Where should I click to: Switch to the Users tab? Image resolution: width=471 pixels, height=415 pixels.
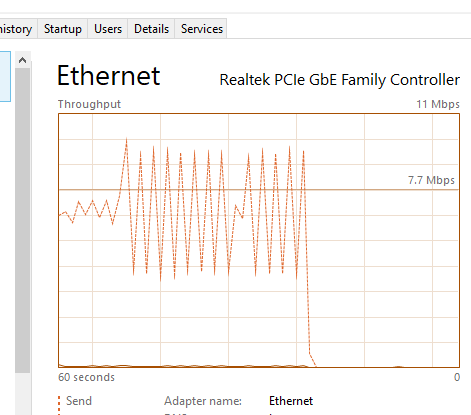pyautogui.click(x=108, y=29)
